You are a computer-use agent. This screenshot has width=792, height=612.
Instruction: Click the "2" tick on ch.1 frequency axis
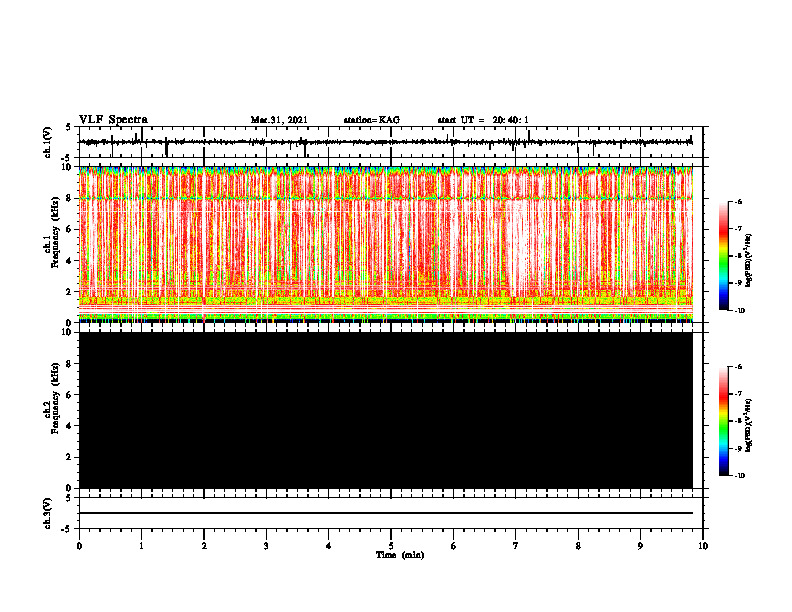[x=70, y=291]
